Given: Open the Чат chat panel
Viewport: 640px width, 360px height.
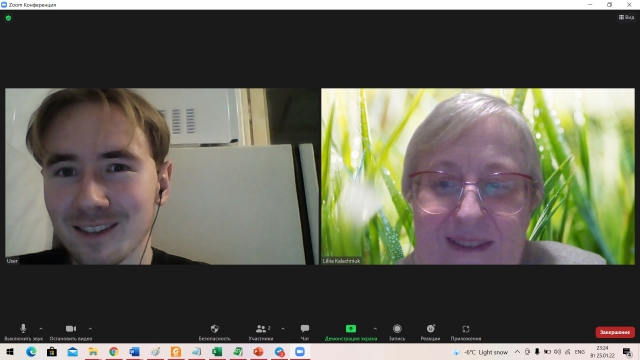Looking at the screenshot, I should 305,332.
